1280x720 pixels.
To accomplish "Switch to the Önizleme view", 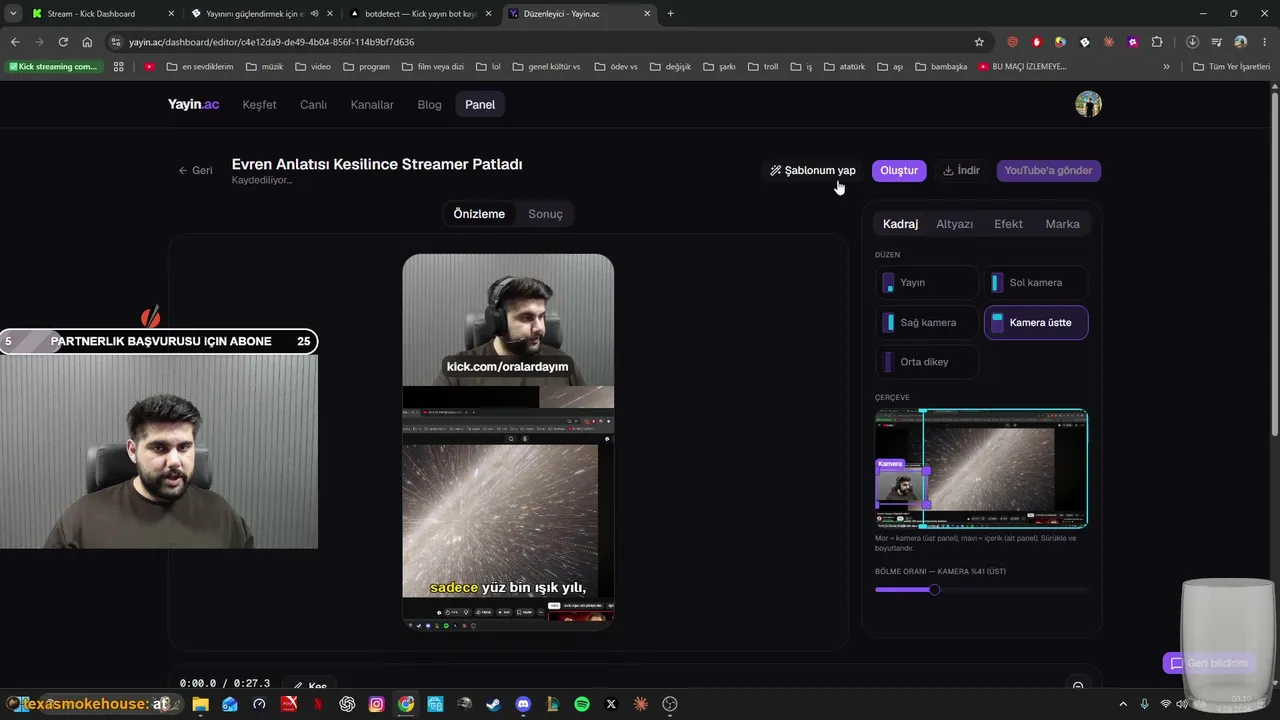I will [x=479, y=214].
